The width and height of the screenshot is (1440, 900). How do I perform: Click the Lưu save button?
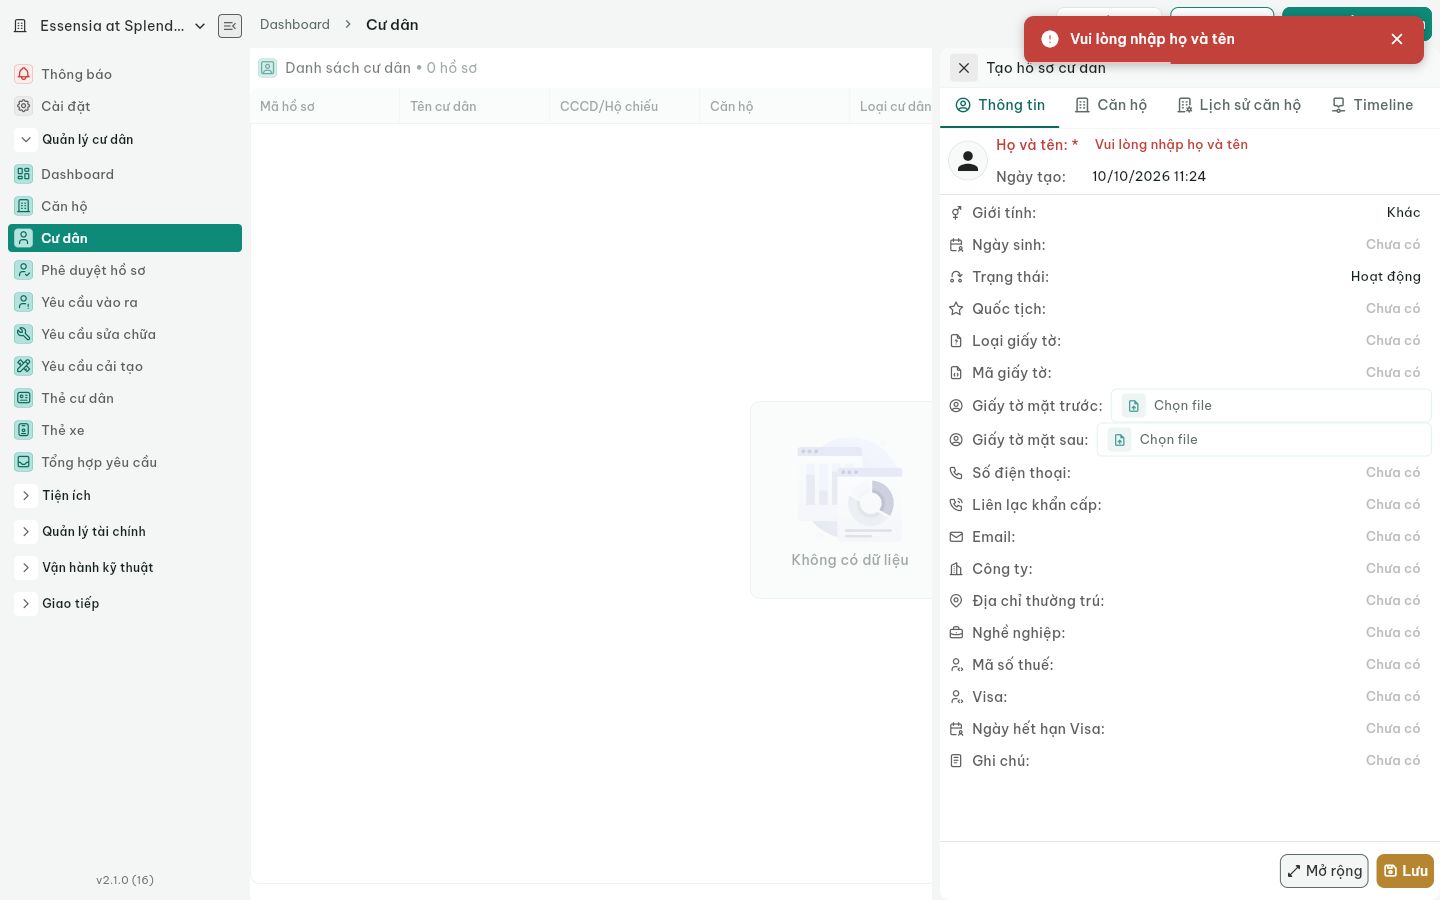coord(1405,871)
